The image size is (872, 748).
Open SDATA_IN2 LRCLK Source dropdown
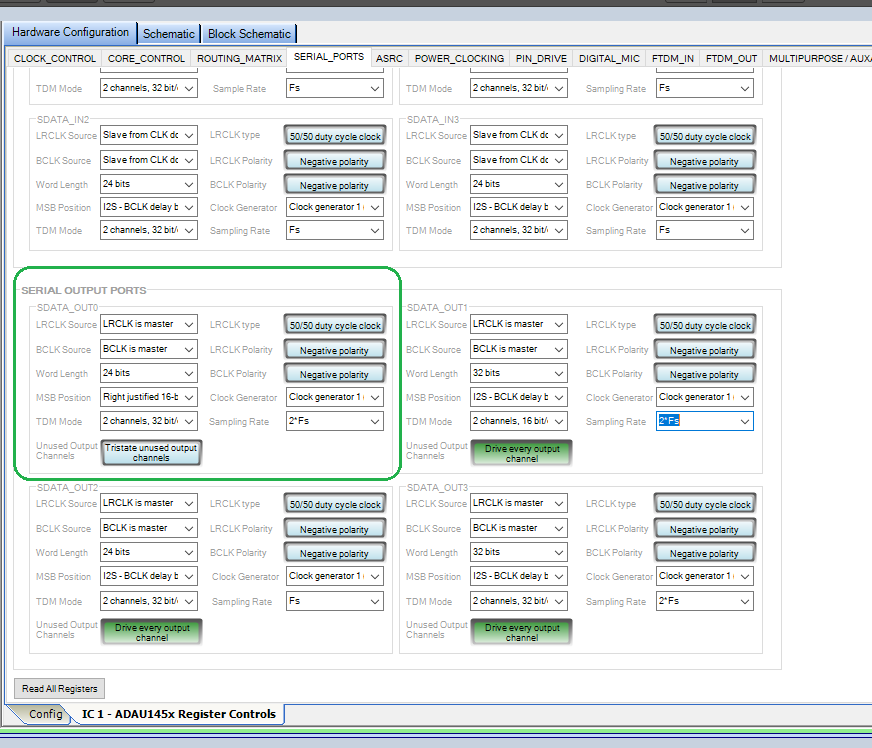tap(148, 135)
